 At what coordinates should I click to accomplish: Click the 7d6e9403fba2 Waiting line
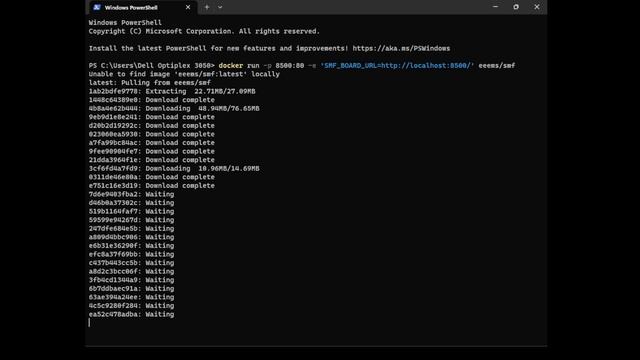click(x=131, y=194)
